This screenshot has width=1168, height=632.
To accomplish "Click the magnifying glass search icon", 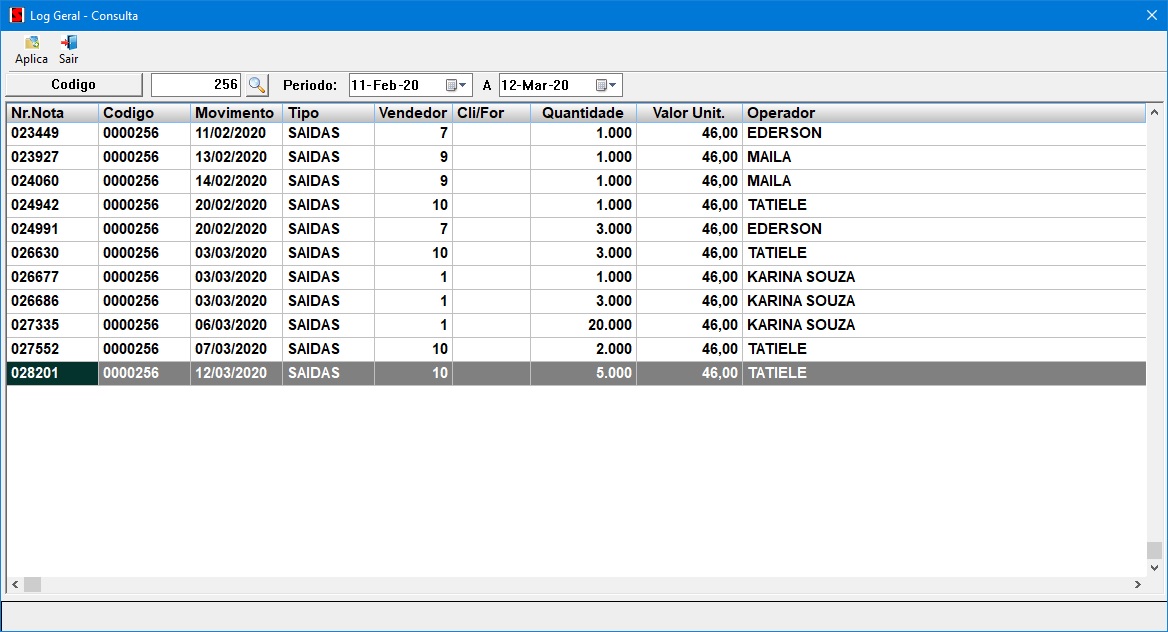I will click(257, 85).
